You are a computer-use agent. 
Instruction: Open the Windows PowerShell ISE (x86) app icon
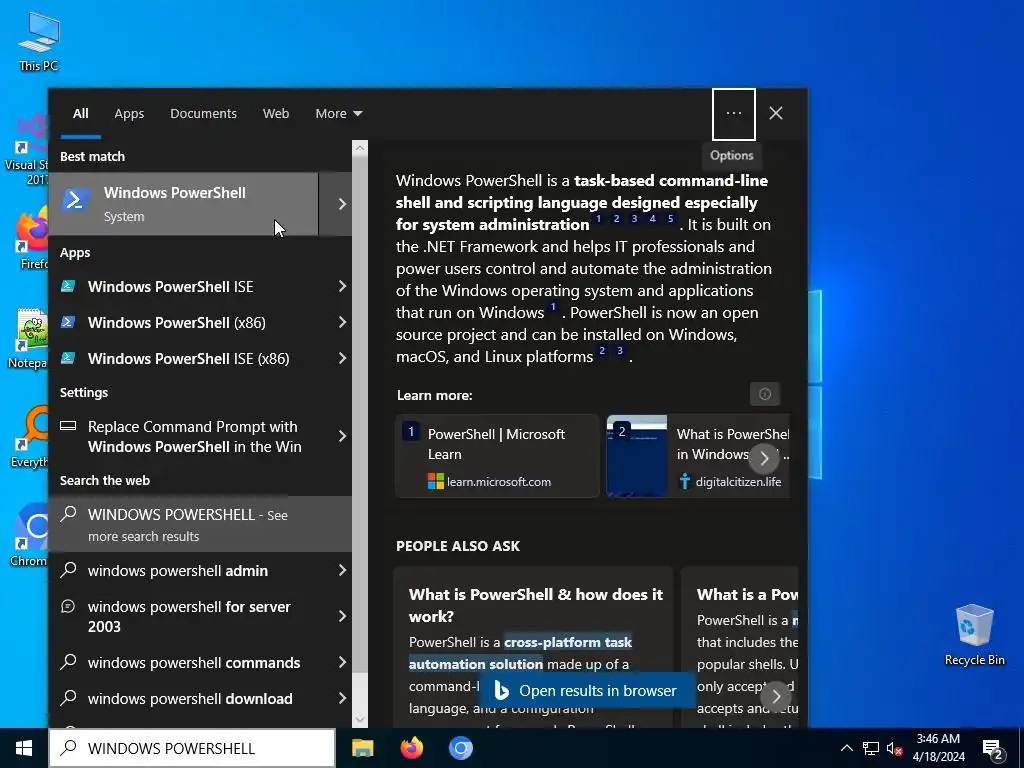[68, 358]
